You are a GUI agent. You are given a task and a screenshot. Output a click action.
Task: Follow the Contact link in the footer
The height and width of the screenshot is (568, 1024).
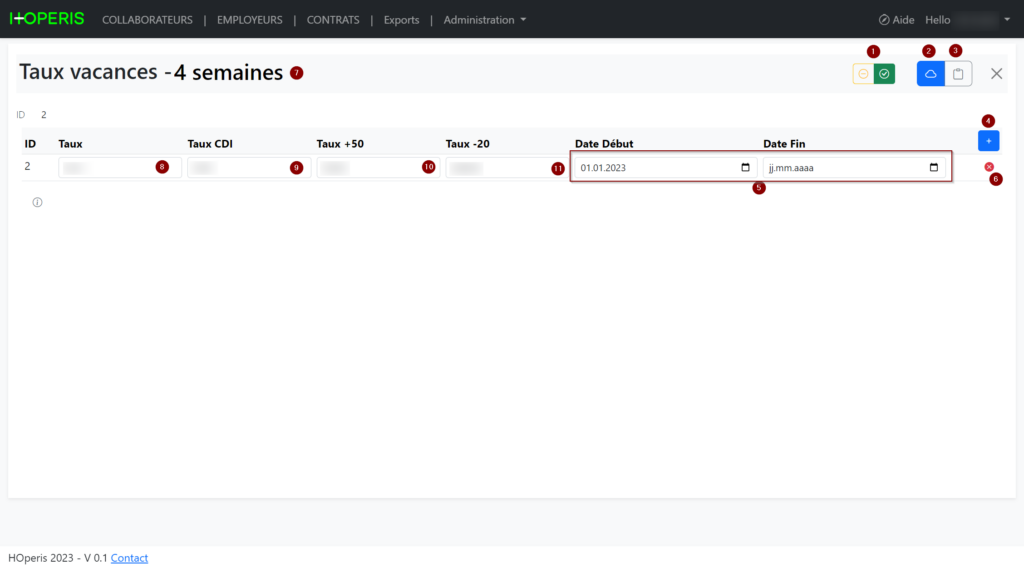129,558
